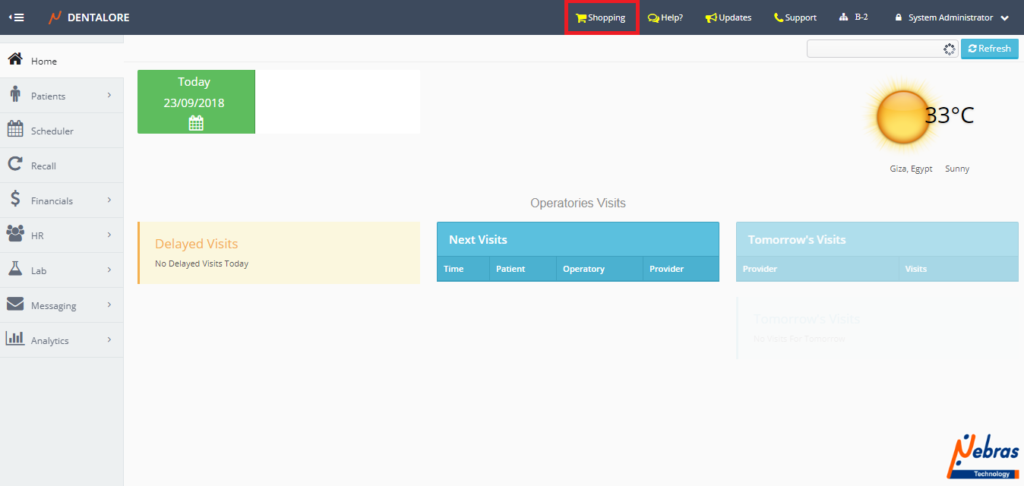Image resolution: width=1024 pixels, height=486 pixels.
Task: Click the Messaging envelope icon
Action: pos(15,305)
